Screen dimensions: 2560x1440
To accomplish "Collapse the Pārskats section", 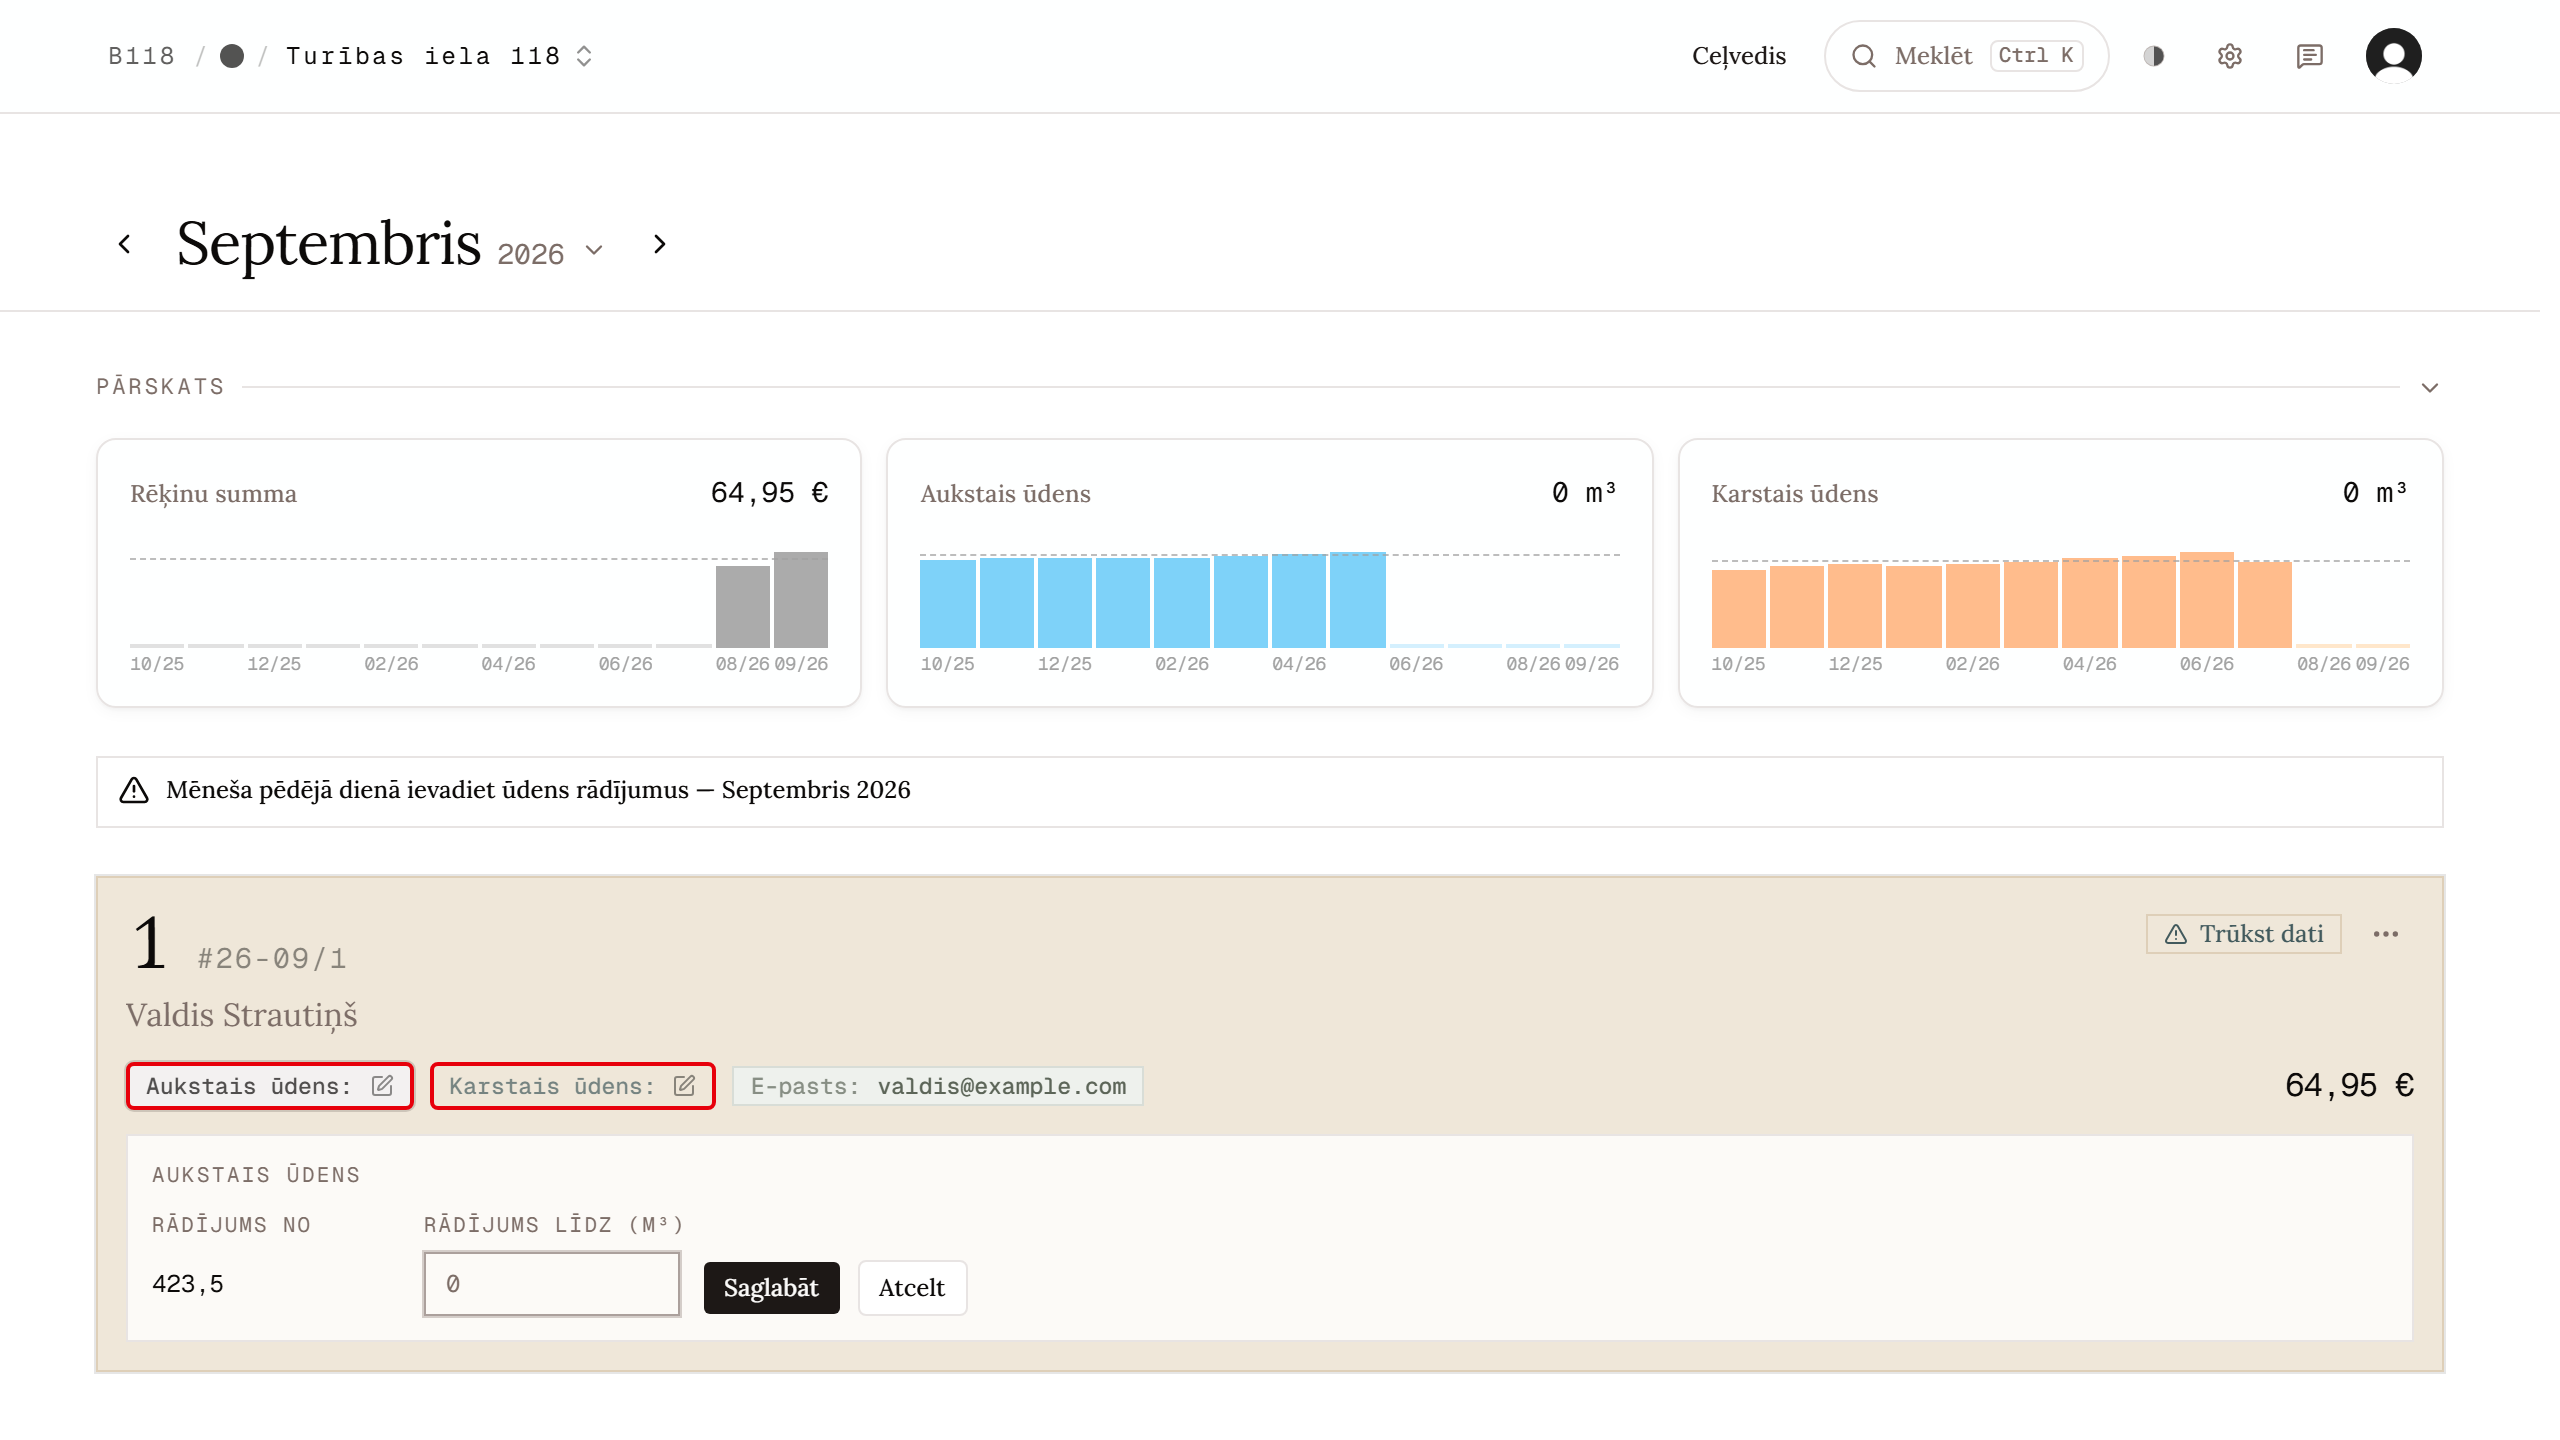I will (x=2430, y=387).
